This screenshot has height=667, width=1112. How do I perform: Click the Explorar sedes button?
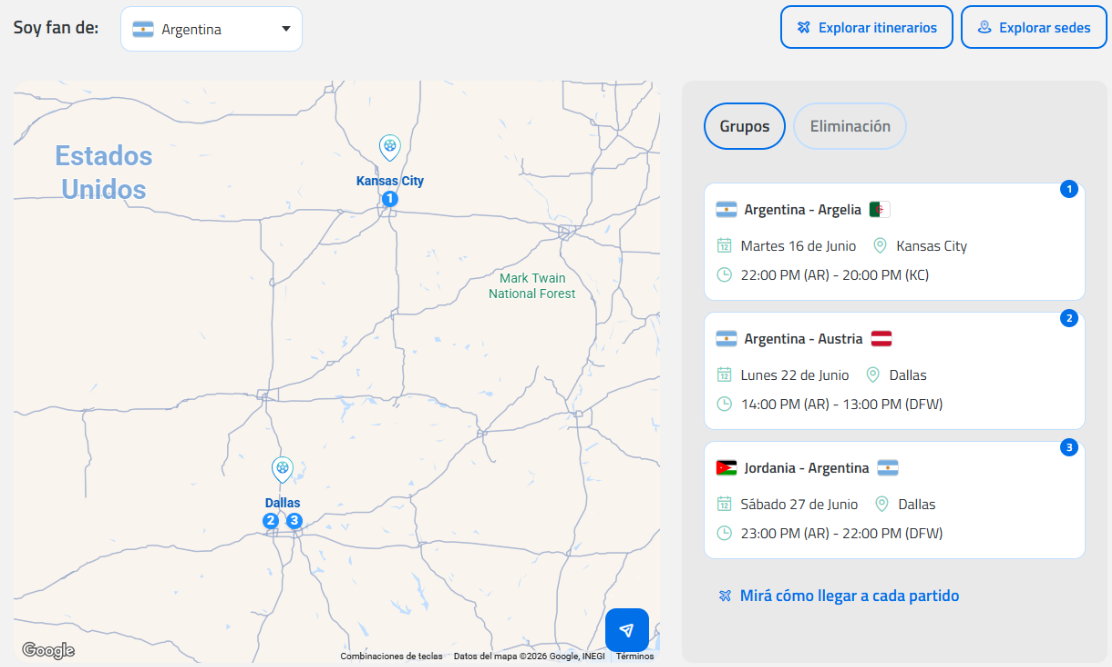(x=1034, y=28)
